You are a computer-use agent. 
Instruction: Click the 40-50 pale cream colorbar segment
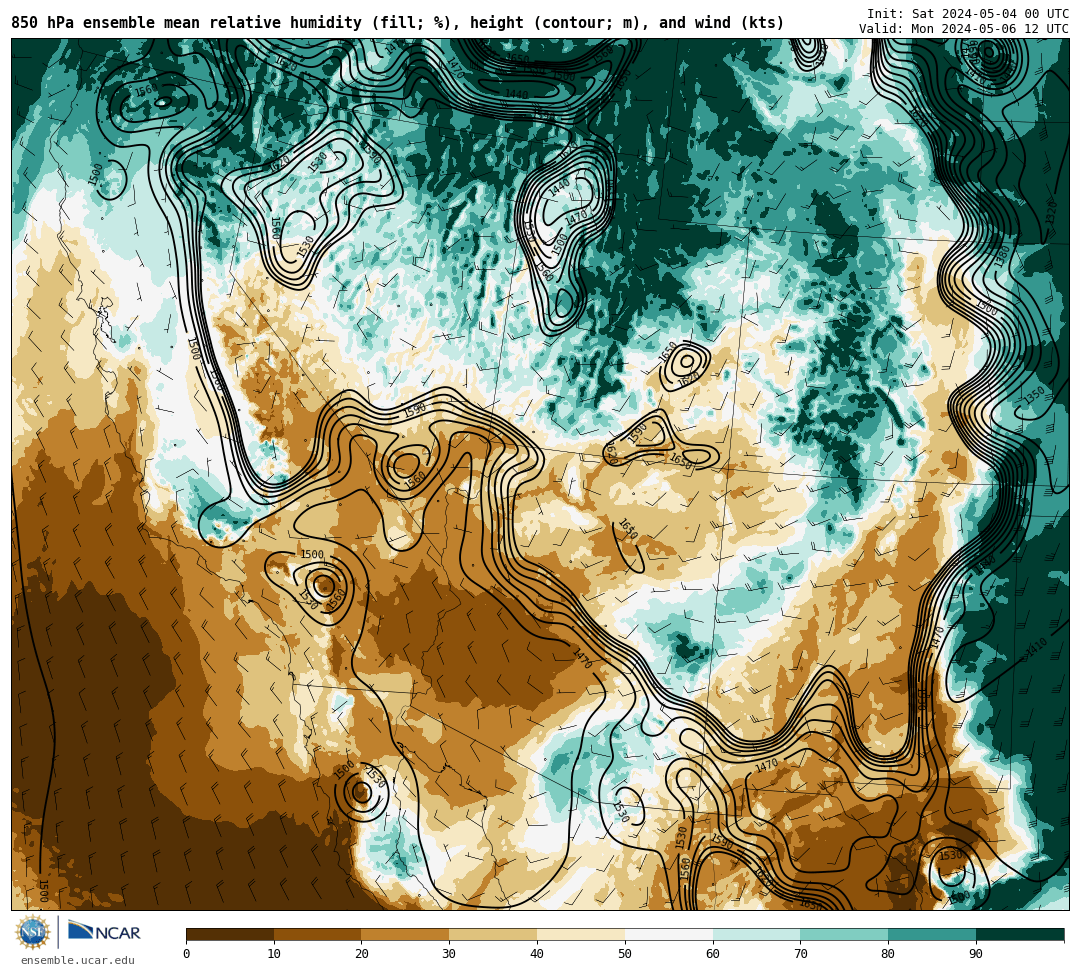581,934
